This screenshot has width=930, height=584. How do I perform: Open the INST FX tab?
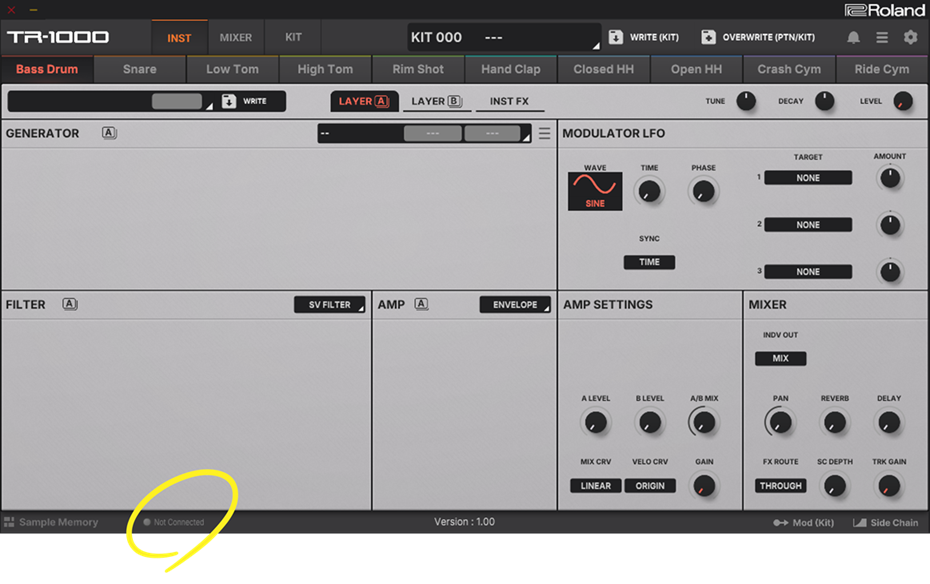(x=509, y=101)
